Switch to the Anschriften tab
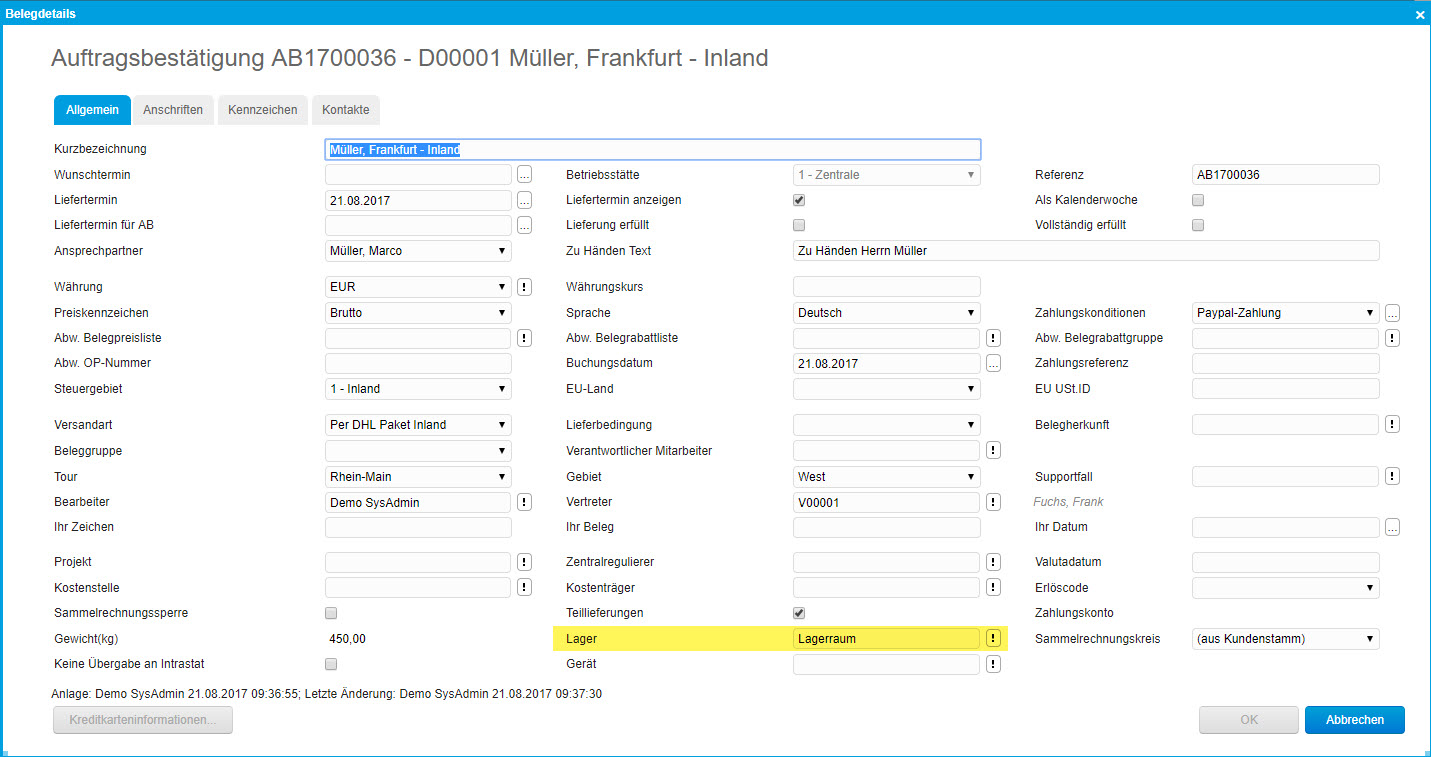This screenshot has height=757, width=1431. [x=173, y=110]
